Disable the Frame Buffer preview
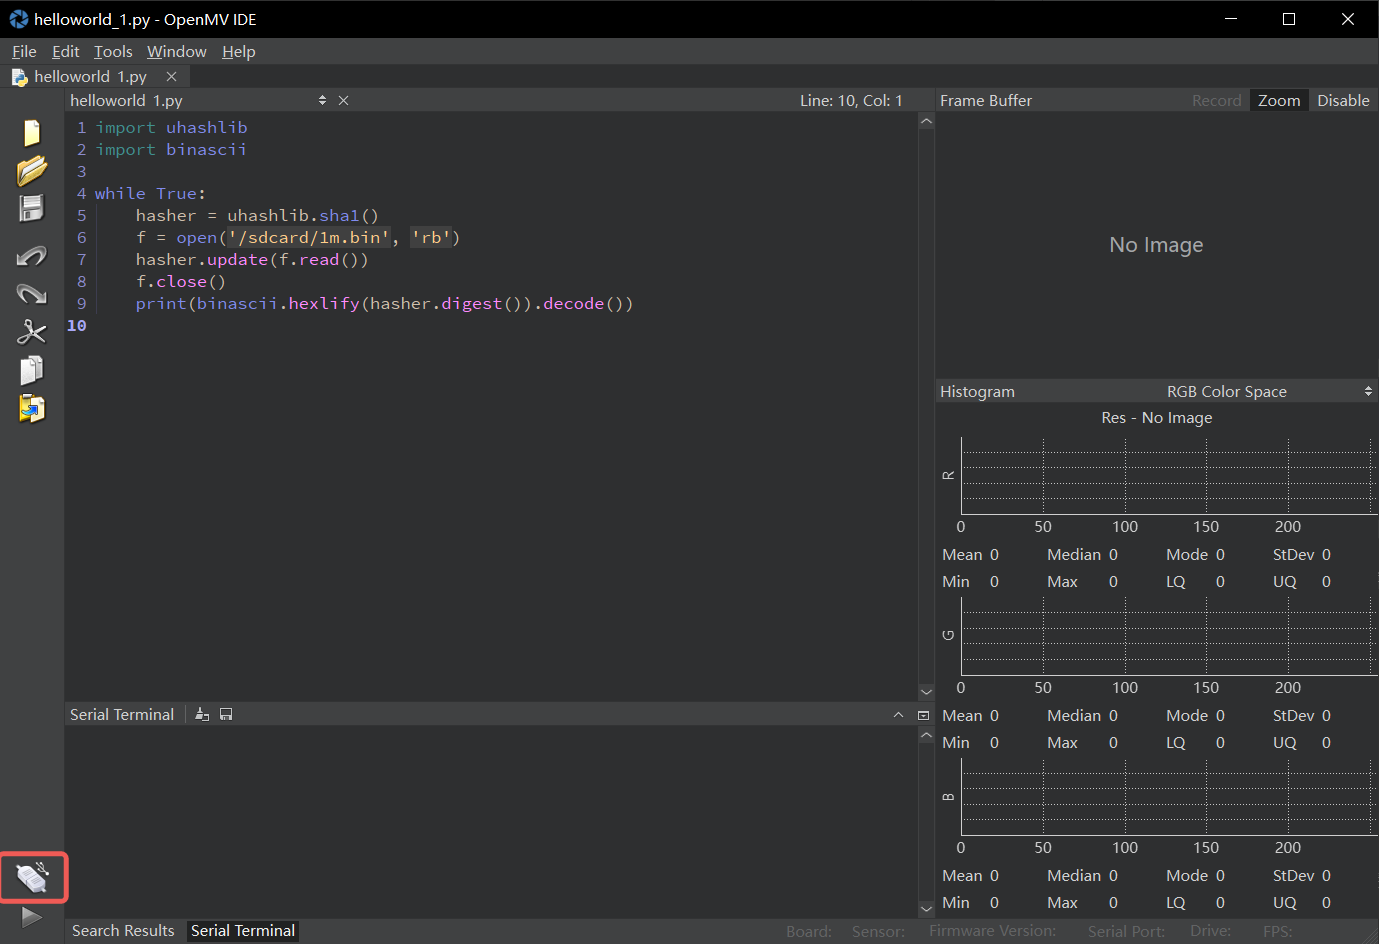 click(1343, 100)
